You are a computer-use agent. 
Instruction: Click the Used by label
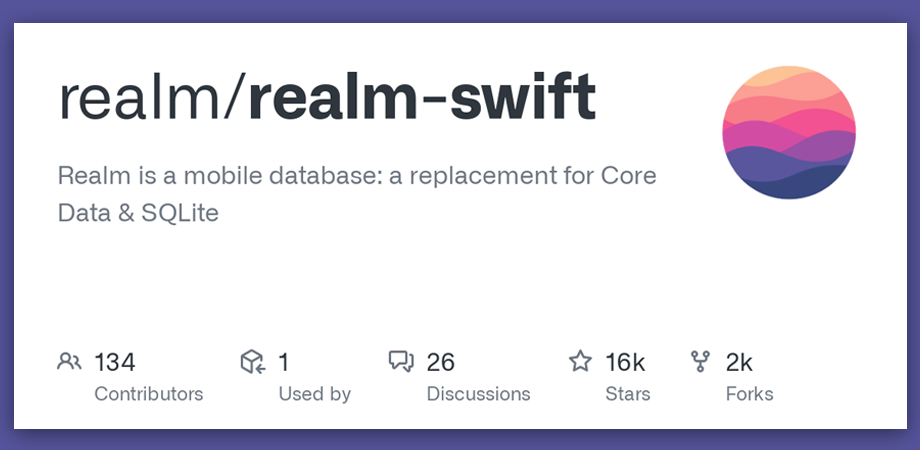click(314, 394)
